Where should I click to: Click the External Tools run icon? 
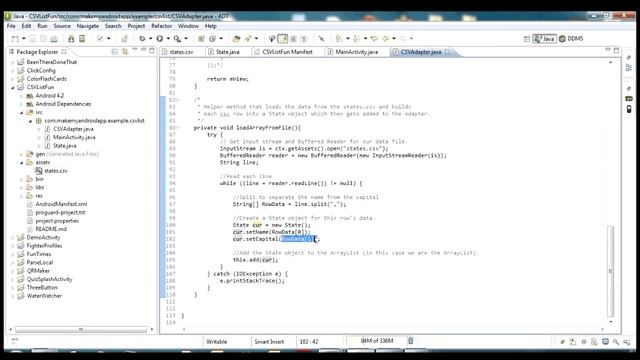pos(177,39)
